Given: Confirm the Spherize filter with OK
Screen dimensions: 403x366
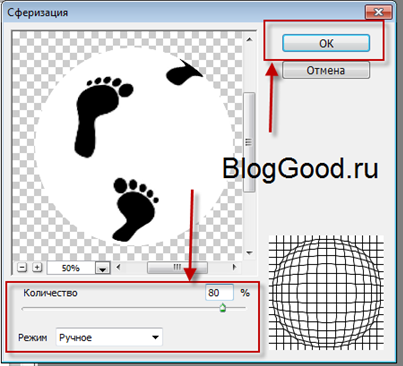Looking at the screenshot, I should (326, 43).
